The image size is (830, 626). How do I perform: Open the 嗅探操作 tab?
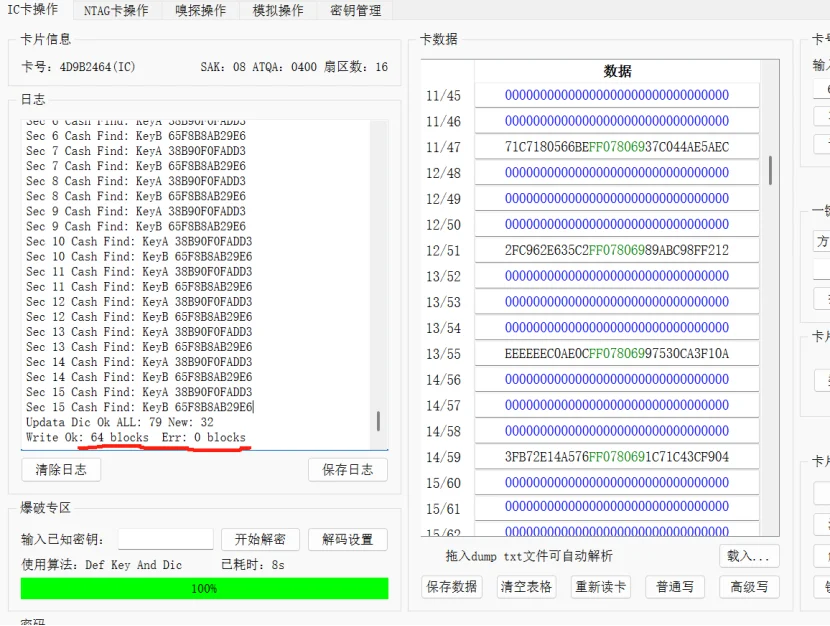(x=200, y=11)
